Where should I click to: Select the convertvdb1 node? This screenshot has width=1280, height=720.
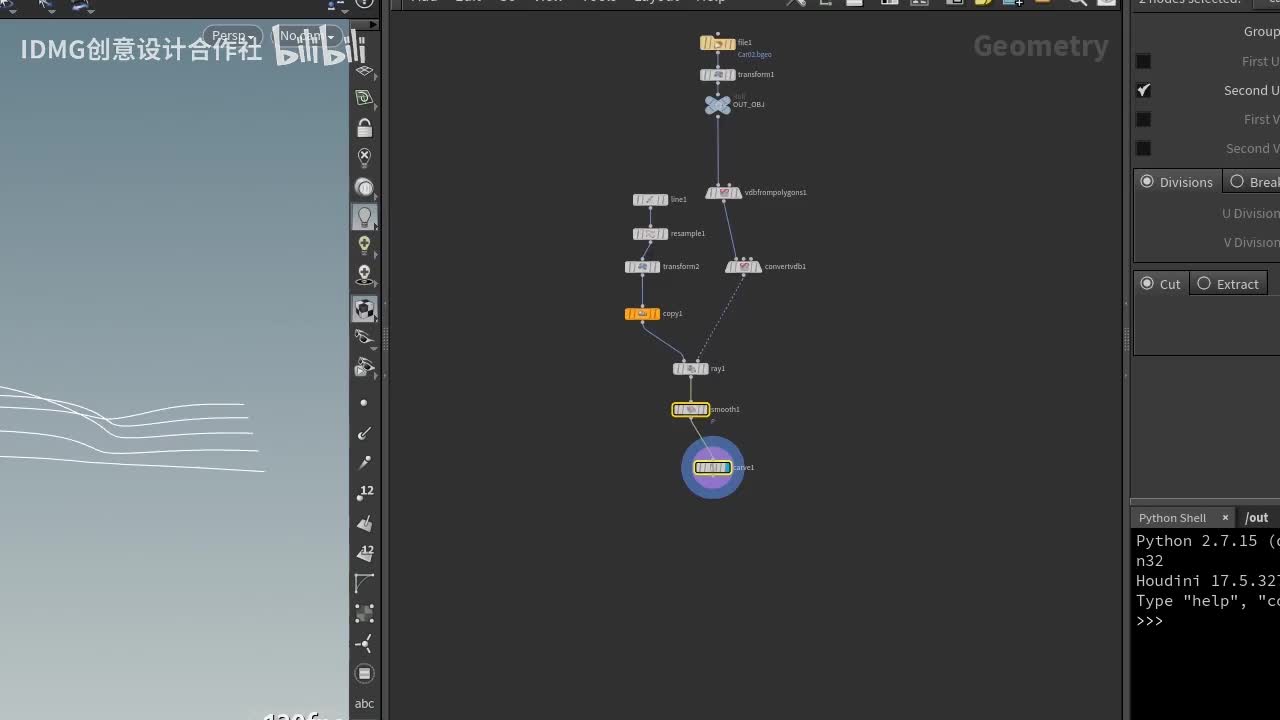point(743,267)
